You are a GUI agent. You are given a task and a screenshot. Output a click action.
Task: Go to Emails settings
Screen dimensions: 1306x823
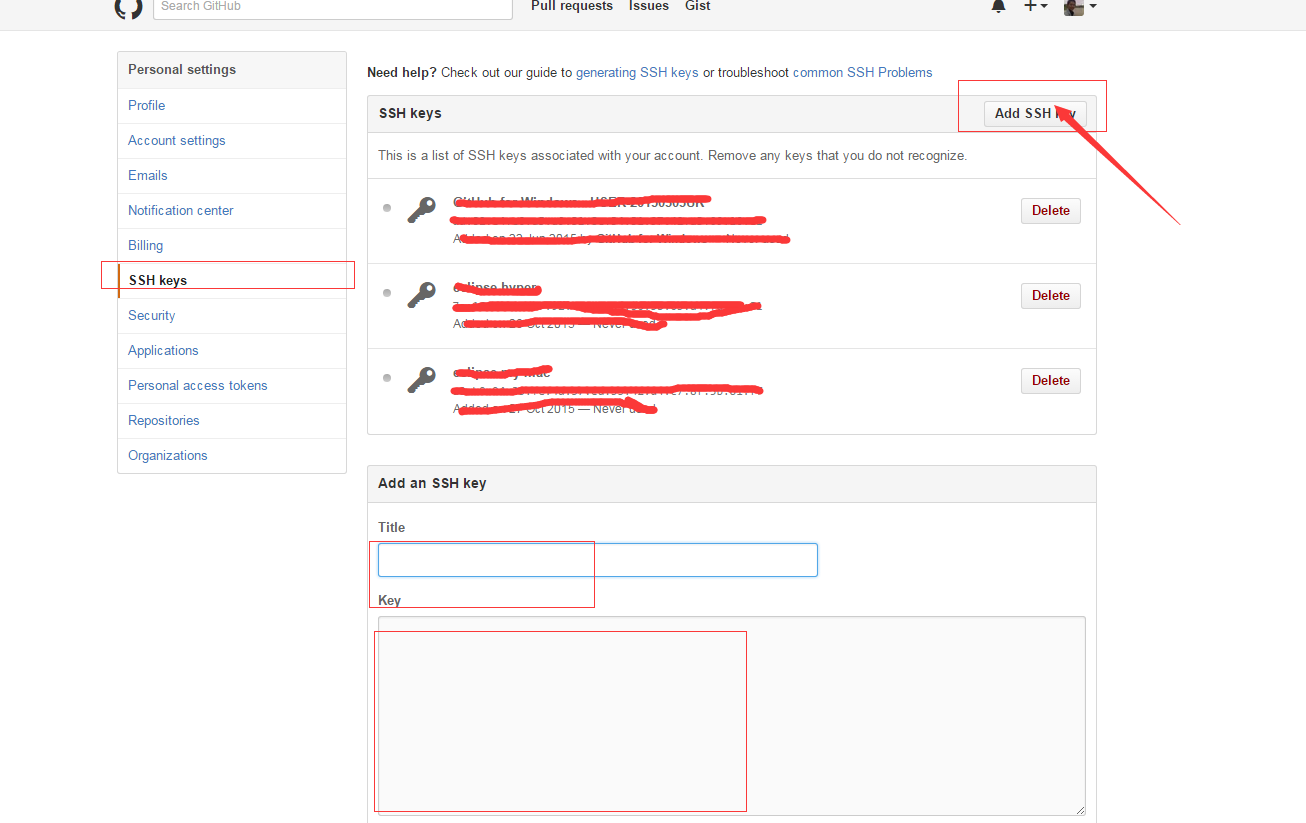(232, 175)
